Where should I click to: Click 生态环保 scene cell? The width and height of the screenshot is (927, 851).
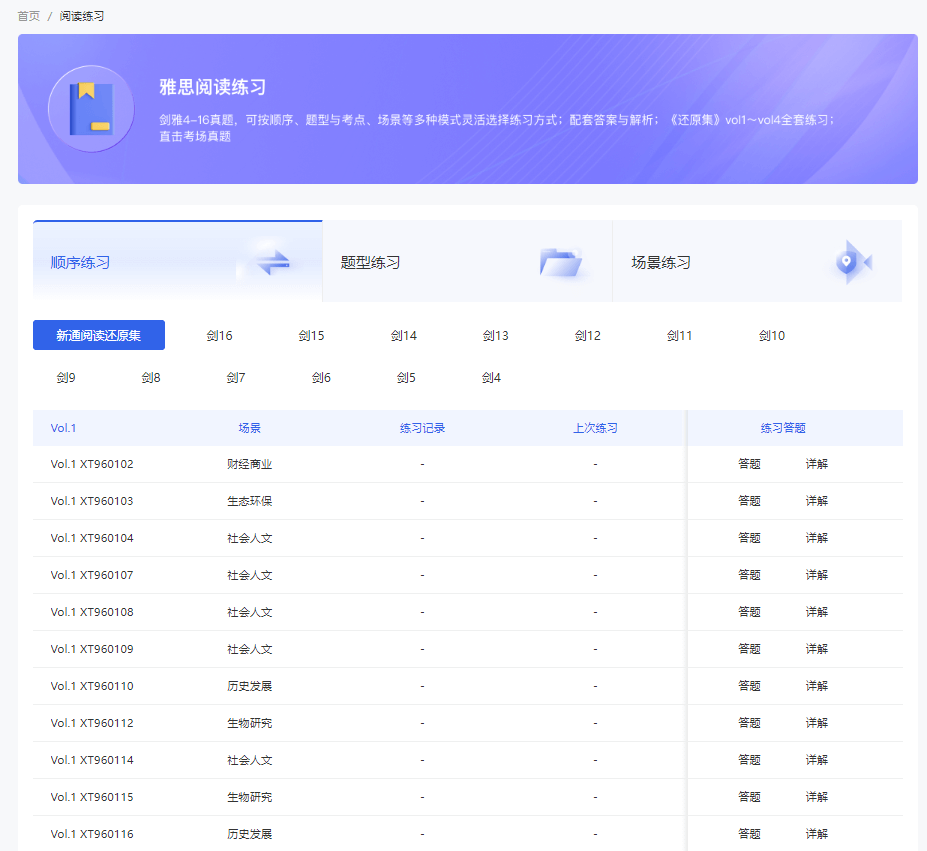click(249, 501)
